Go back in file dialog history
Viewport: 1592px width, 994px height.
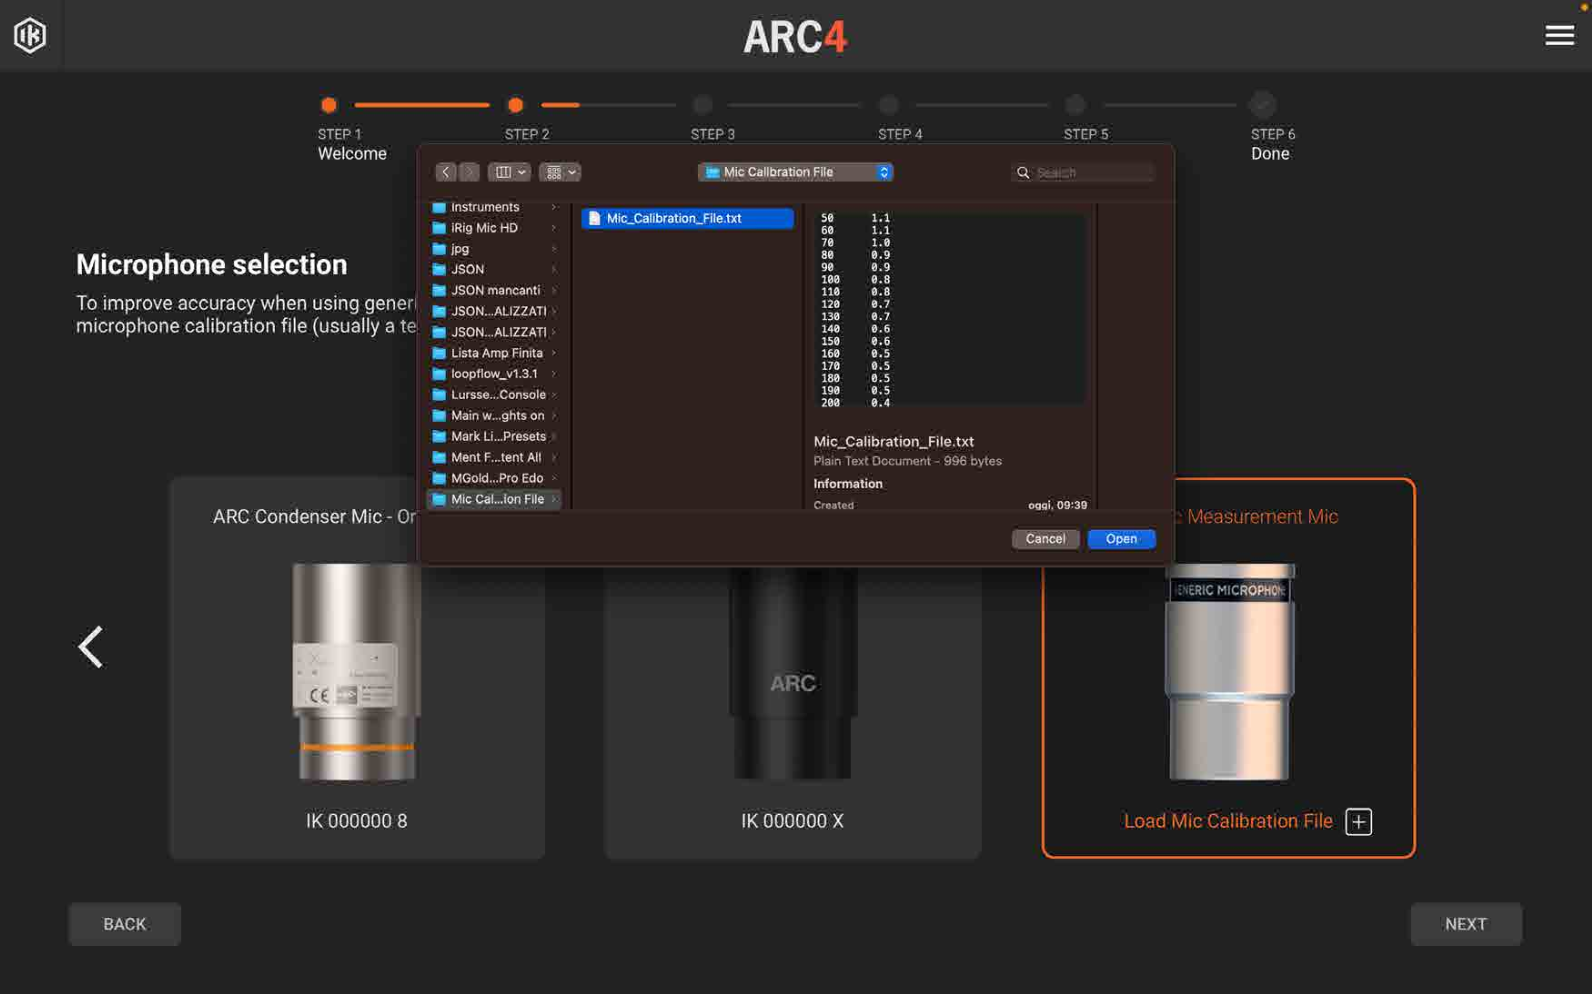[446, 172]
